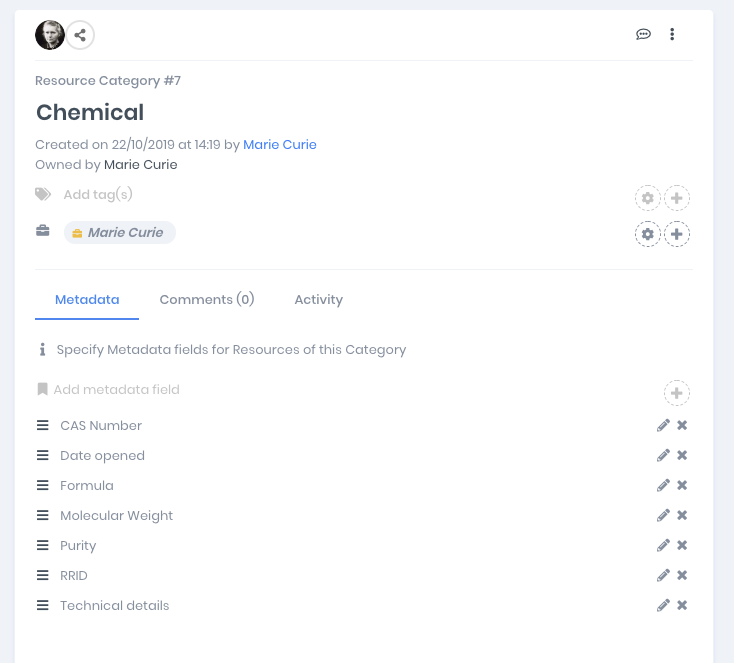Delete the Date opened metadata field
The image size is (734, 663).
pyautogui.click(x=682, y=456)
